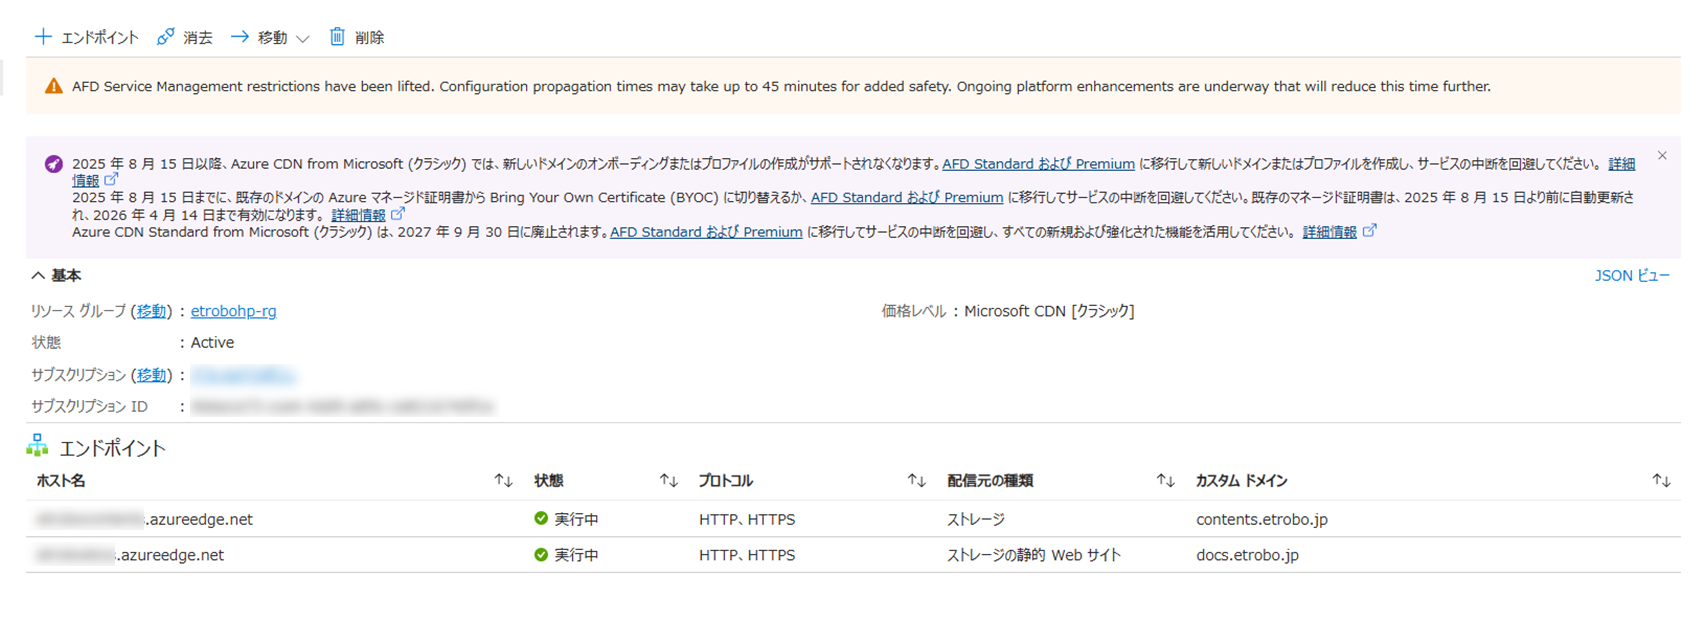
Task: Click the プロトコル column header
Action: 726,481
